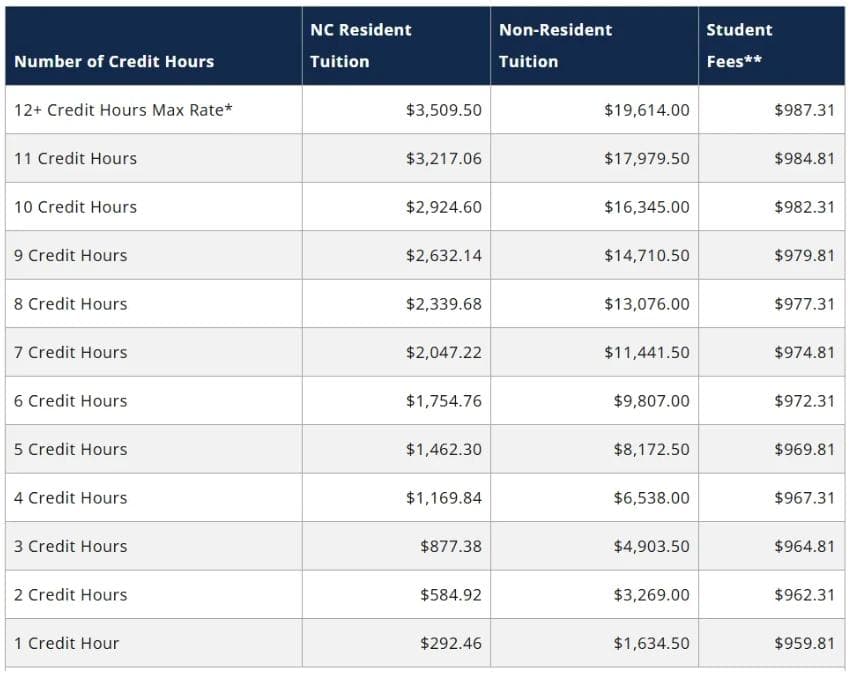Select the NC Resident Tuition column header

pos(360,46)
